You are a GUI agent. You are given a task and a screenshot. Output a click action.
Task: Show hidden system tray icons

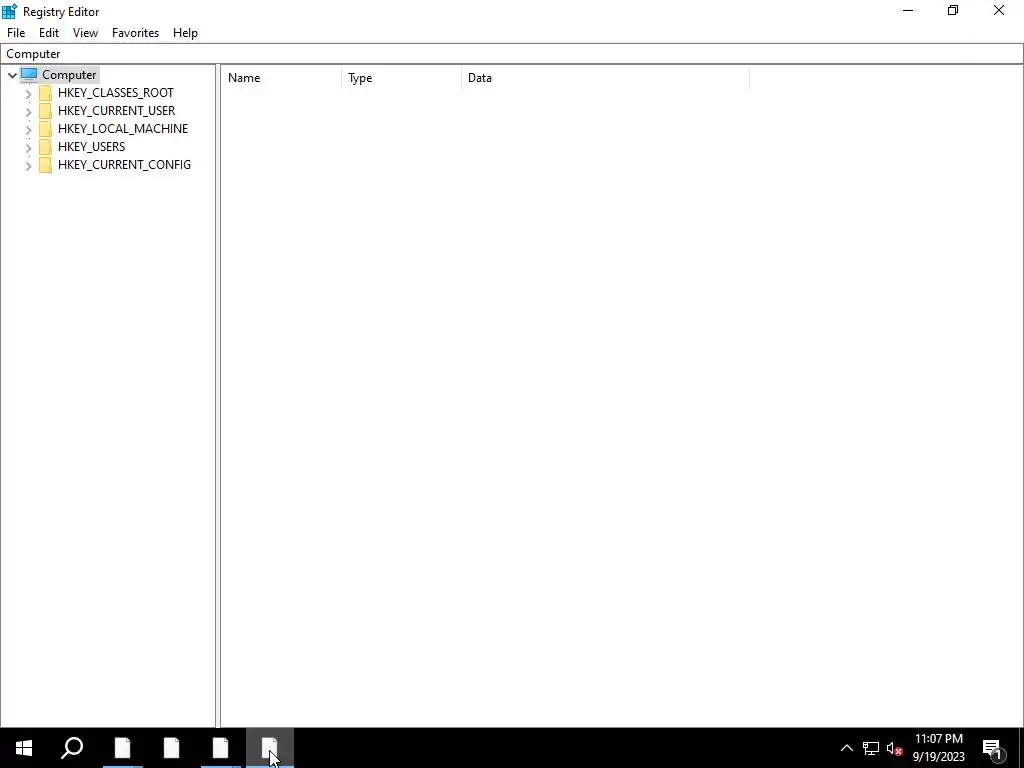pos(846,748)
